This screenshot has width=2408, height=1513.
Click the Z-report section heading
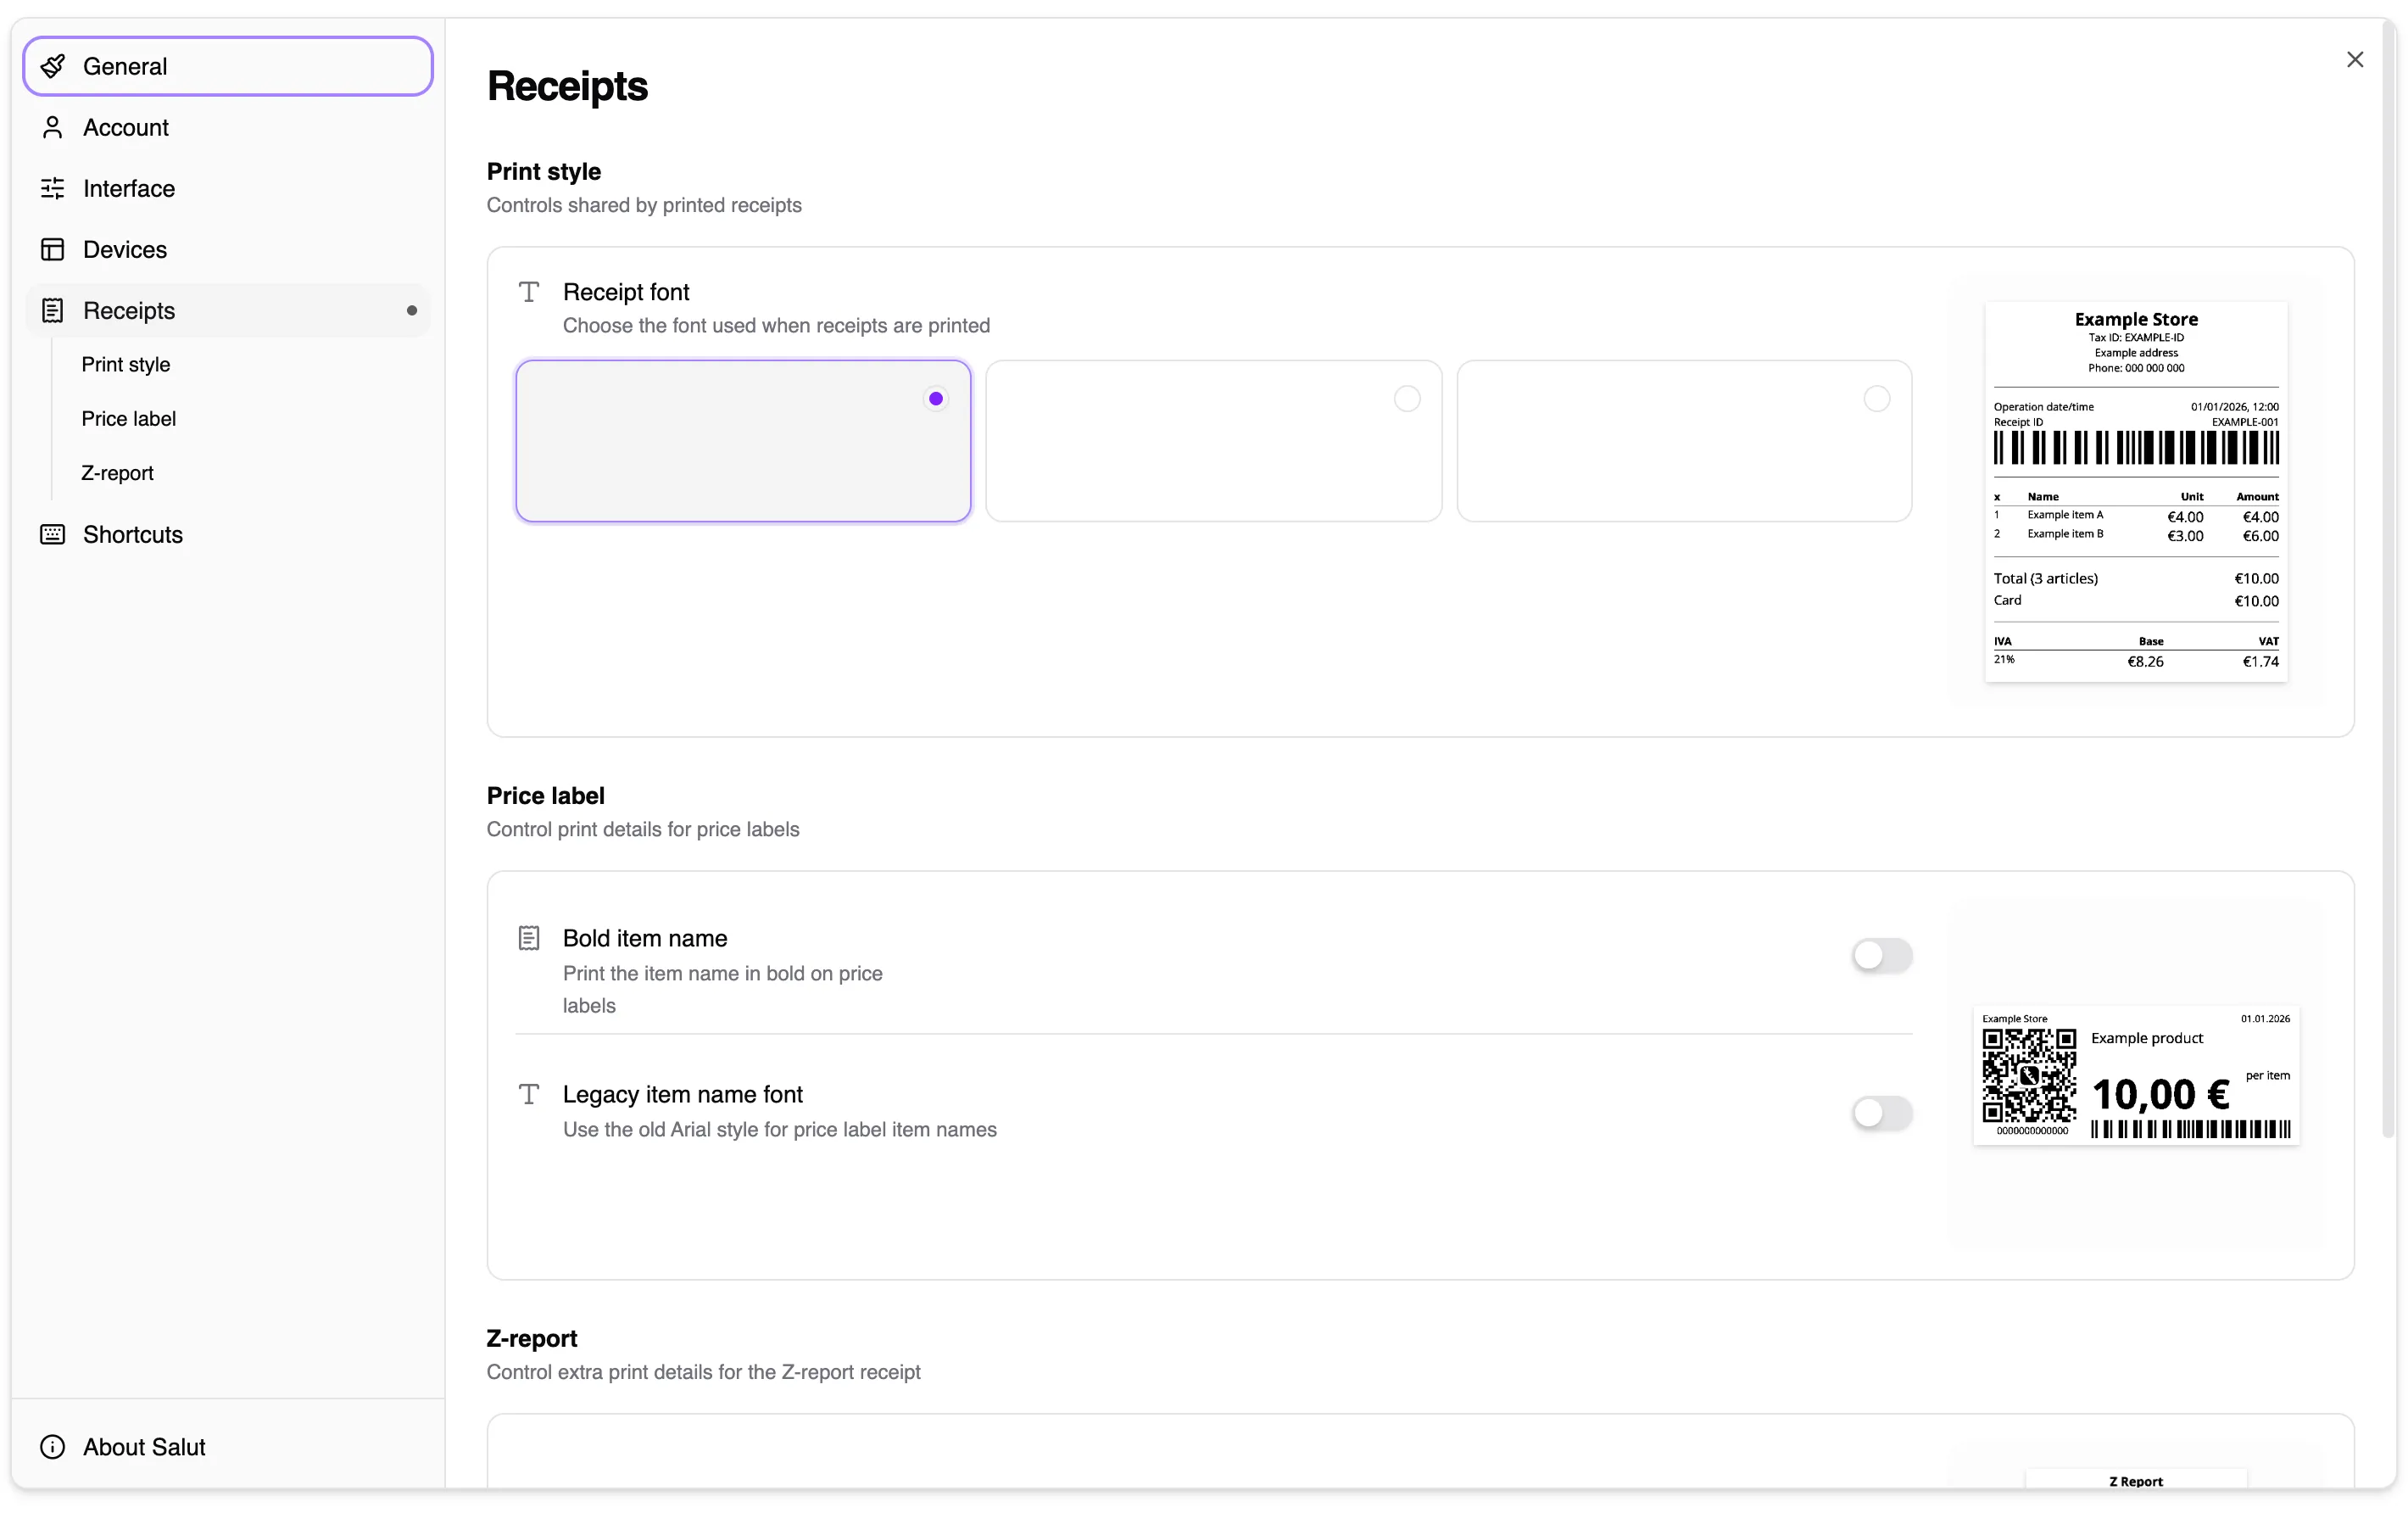532,1338
